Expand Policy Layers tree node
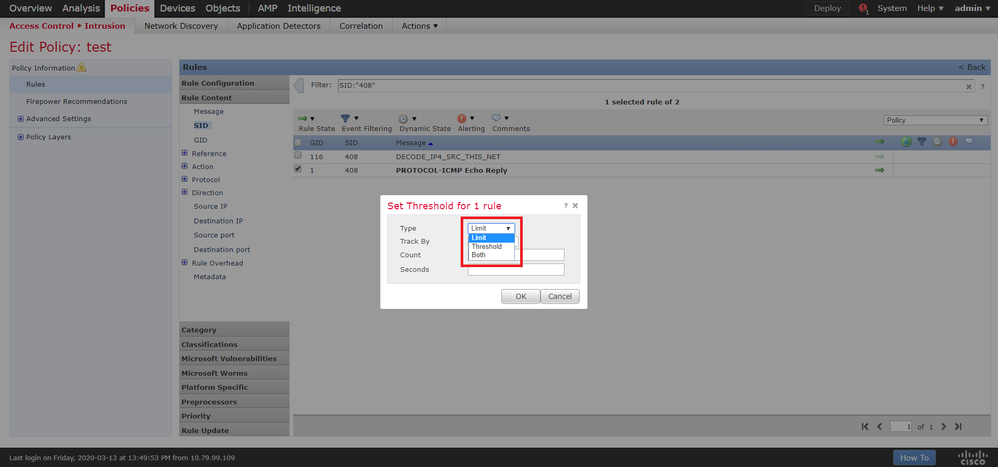Viewport: 998px width, 467px height. 20,137
